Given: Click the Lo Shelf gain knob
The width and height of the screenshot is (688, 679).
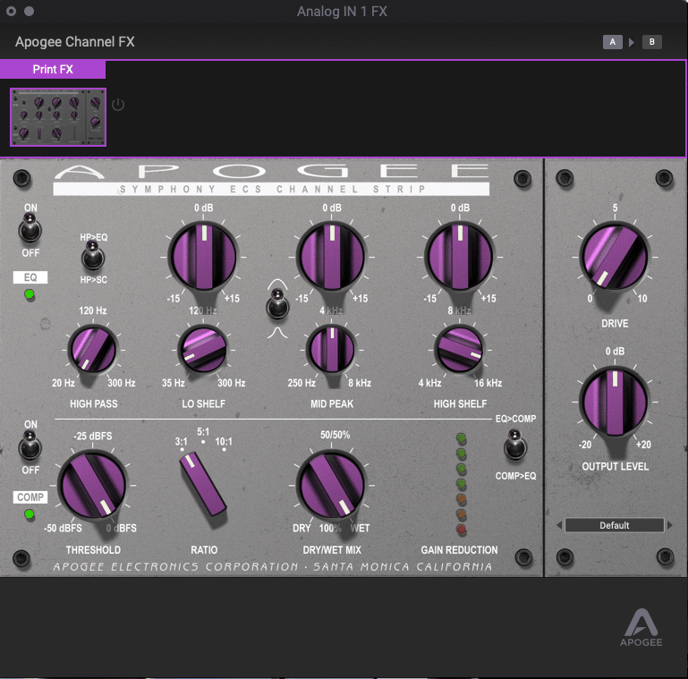Looking at the screenshot, I should click(204, 256).
